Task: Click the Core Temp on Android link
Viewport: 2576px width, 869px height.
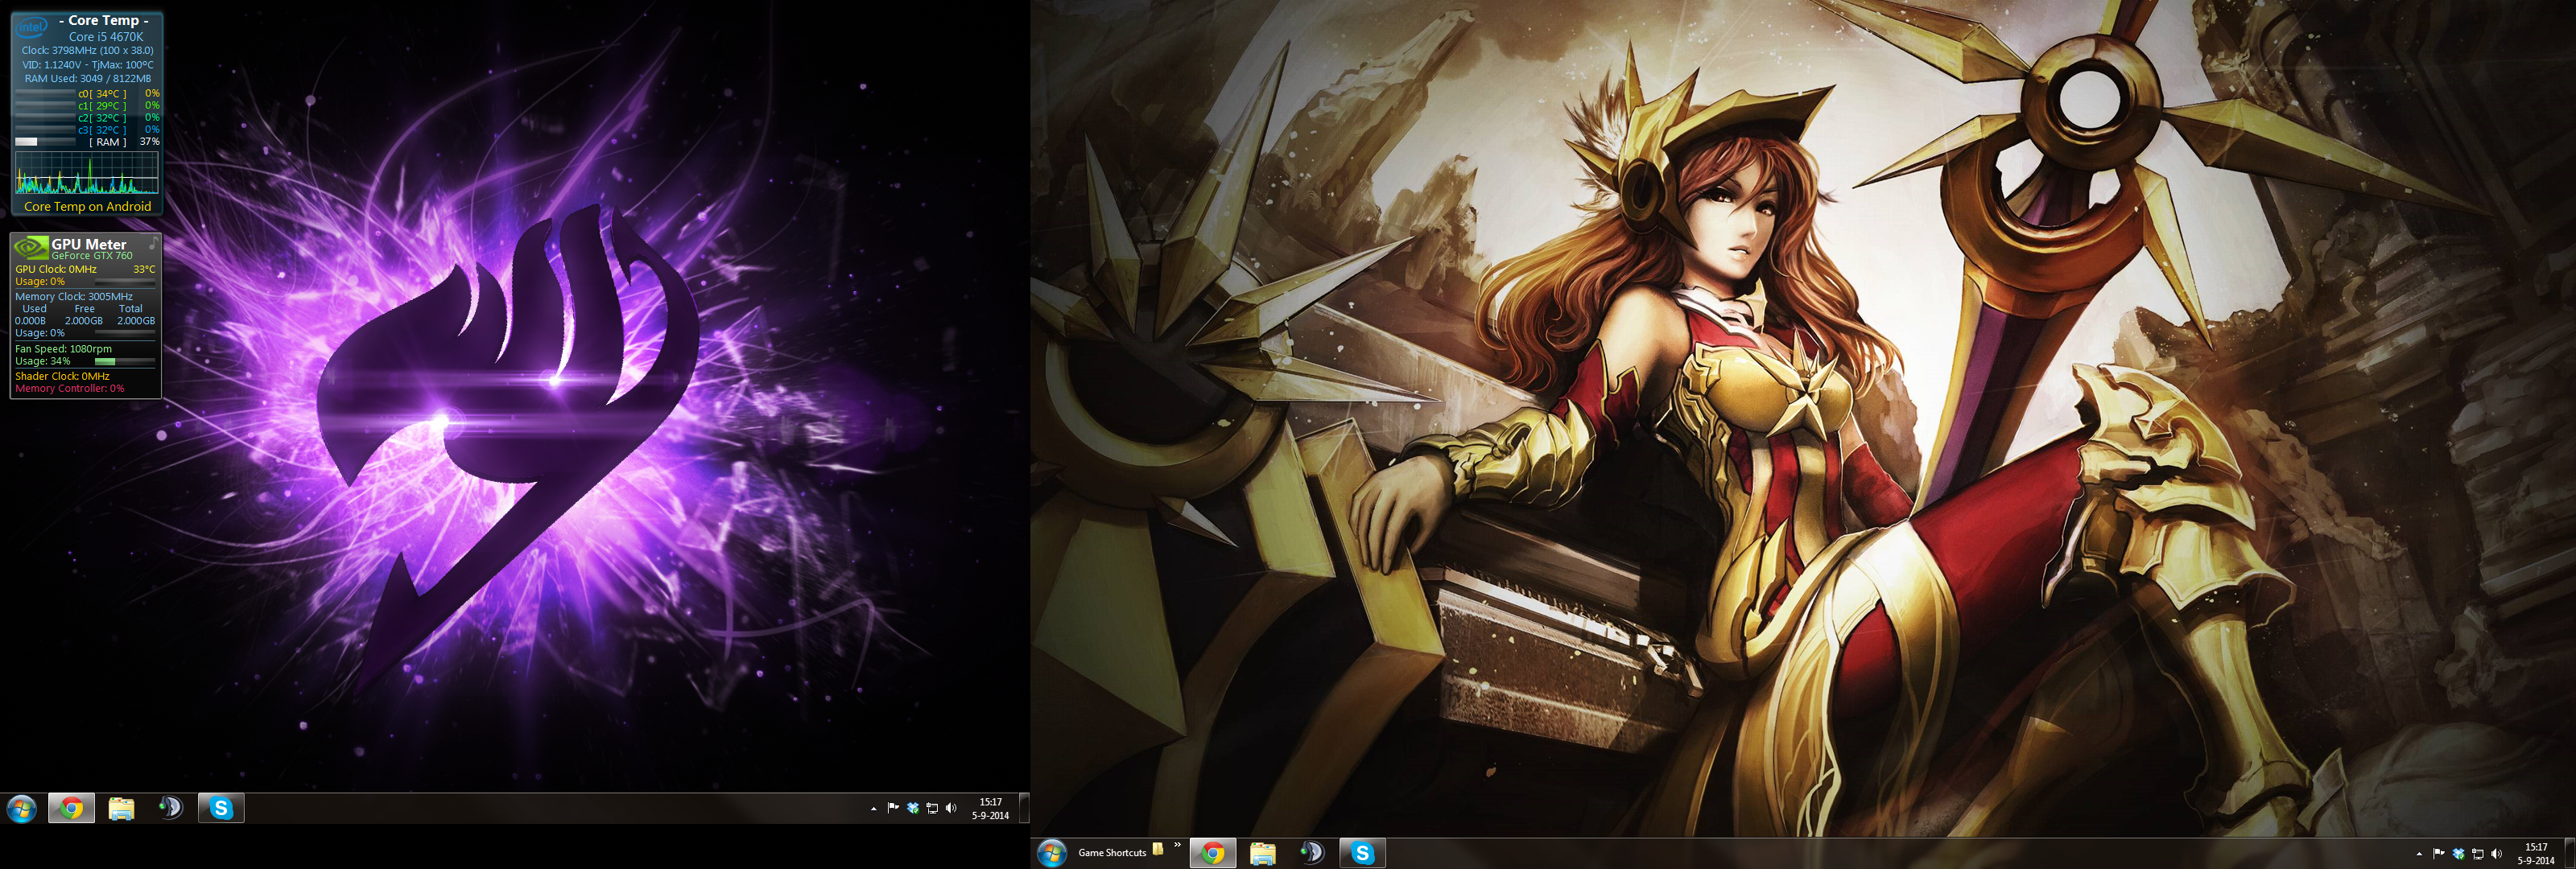Action: [x=88, y=207]
